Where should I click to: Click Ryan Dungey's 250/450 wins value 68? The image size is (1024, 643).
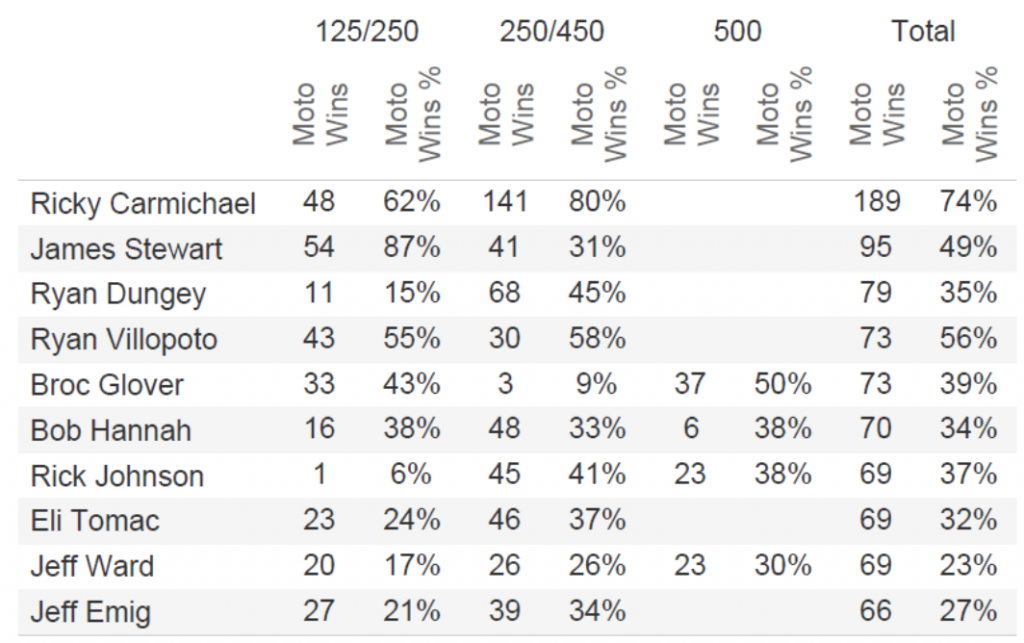(x=504, y=293)
